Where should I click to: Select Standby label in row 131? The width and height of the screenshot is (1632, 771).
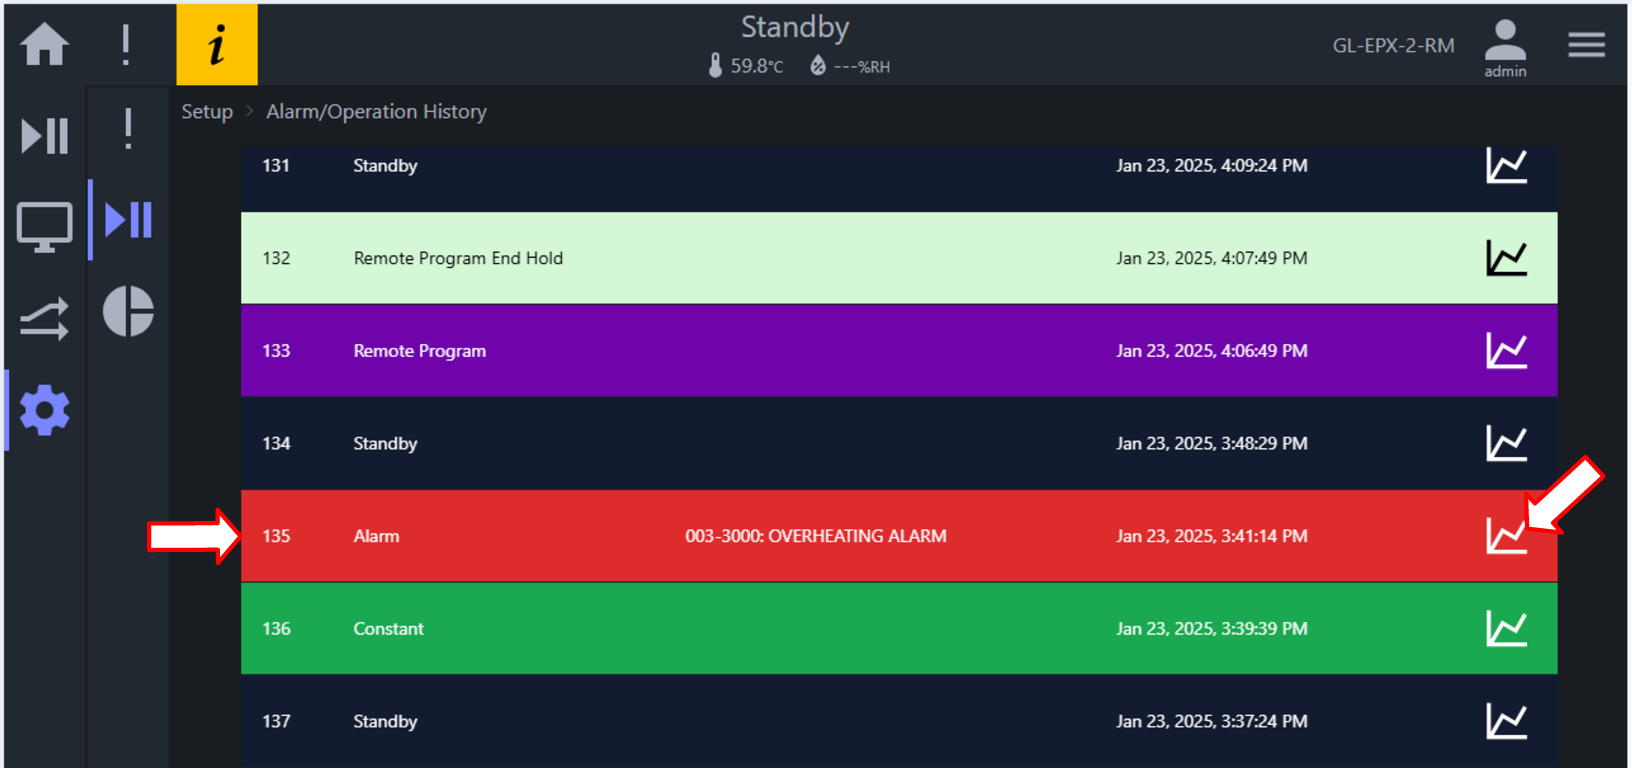point(385,166)
